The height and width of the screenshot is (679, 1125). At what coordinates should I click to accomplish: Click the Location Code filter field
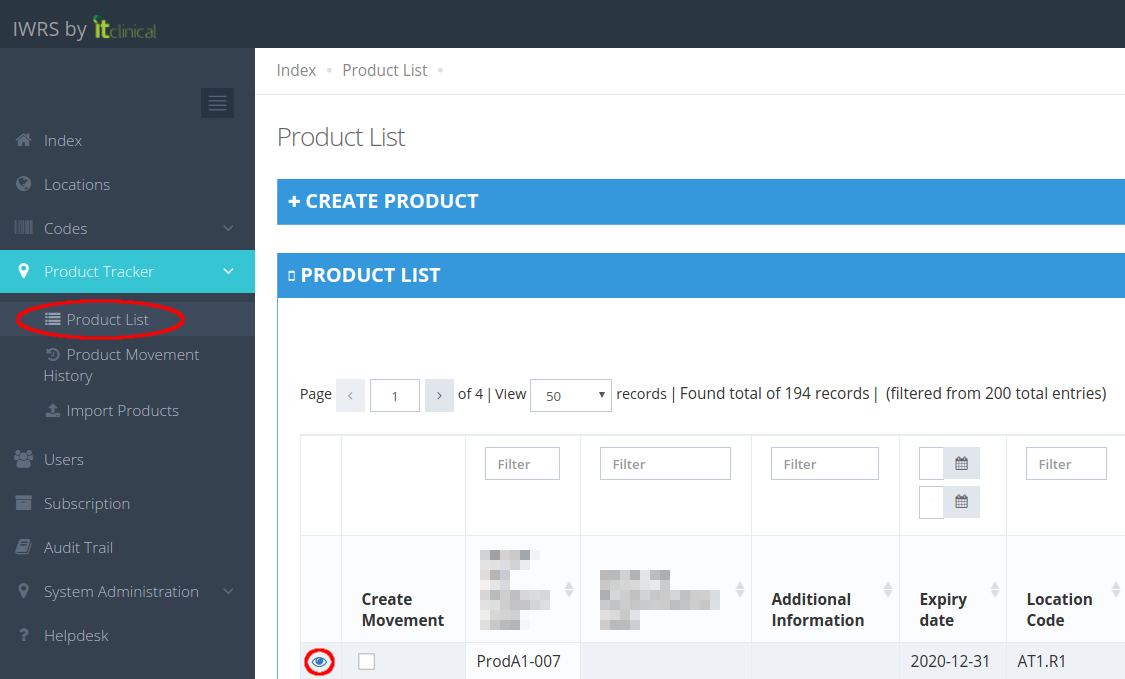(1066, 464)
